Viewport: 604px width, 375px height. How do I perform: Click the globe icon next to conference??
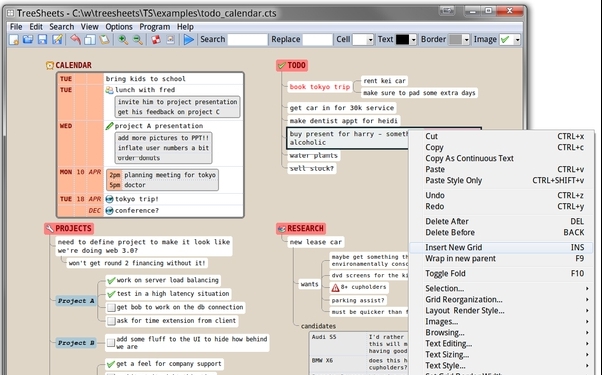click(109, 211)
